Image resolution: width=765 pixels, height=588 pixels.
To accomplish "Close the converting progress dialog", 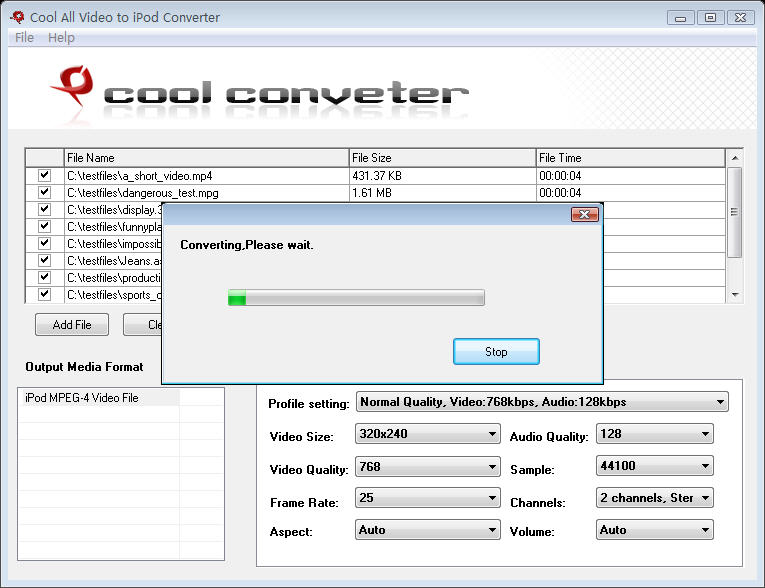I will pos(584,215).
